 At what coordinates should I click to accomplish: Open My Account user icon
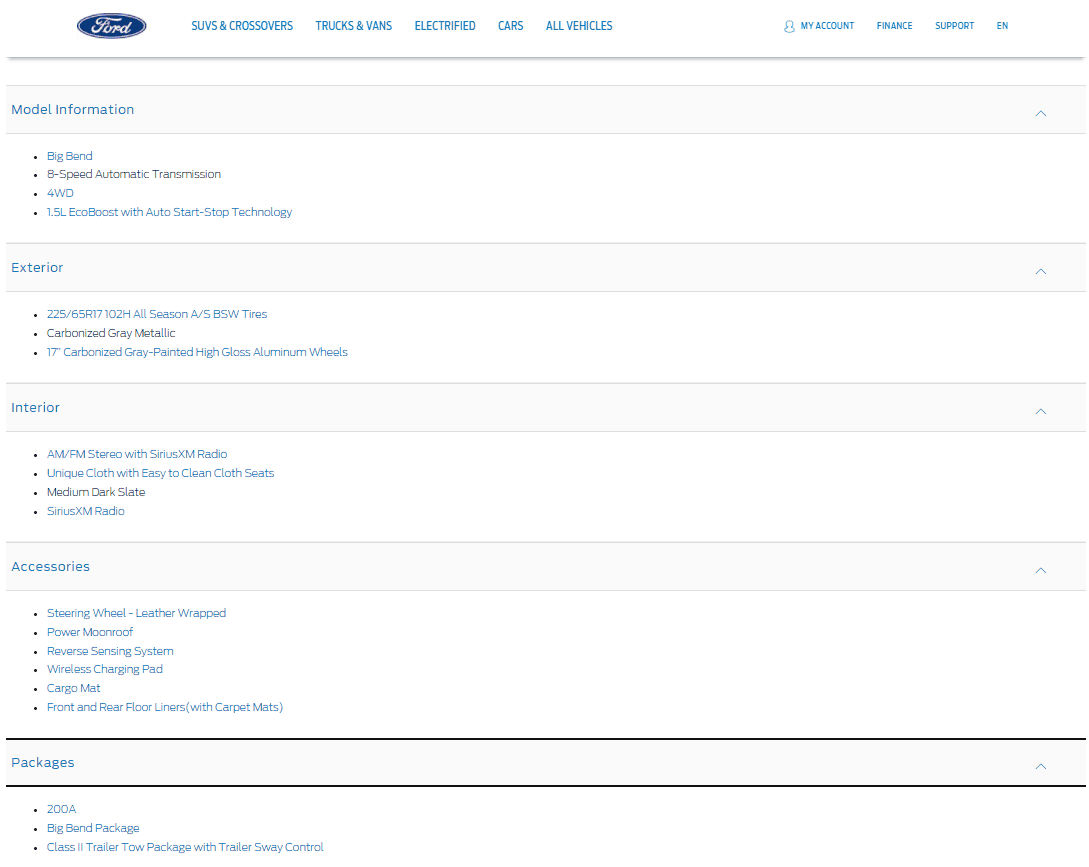pyautogui.click(x=789, y=26)
